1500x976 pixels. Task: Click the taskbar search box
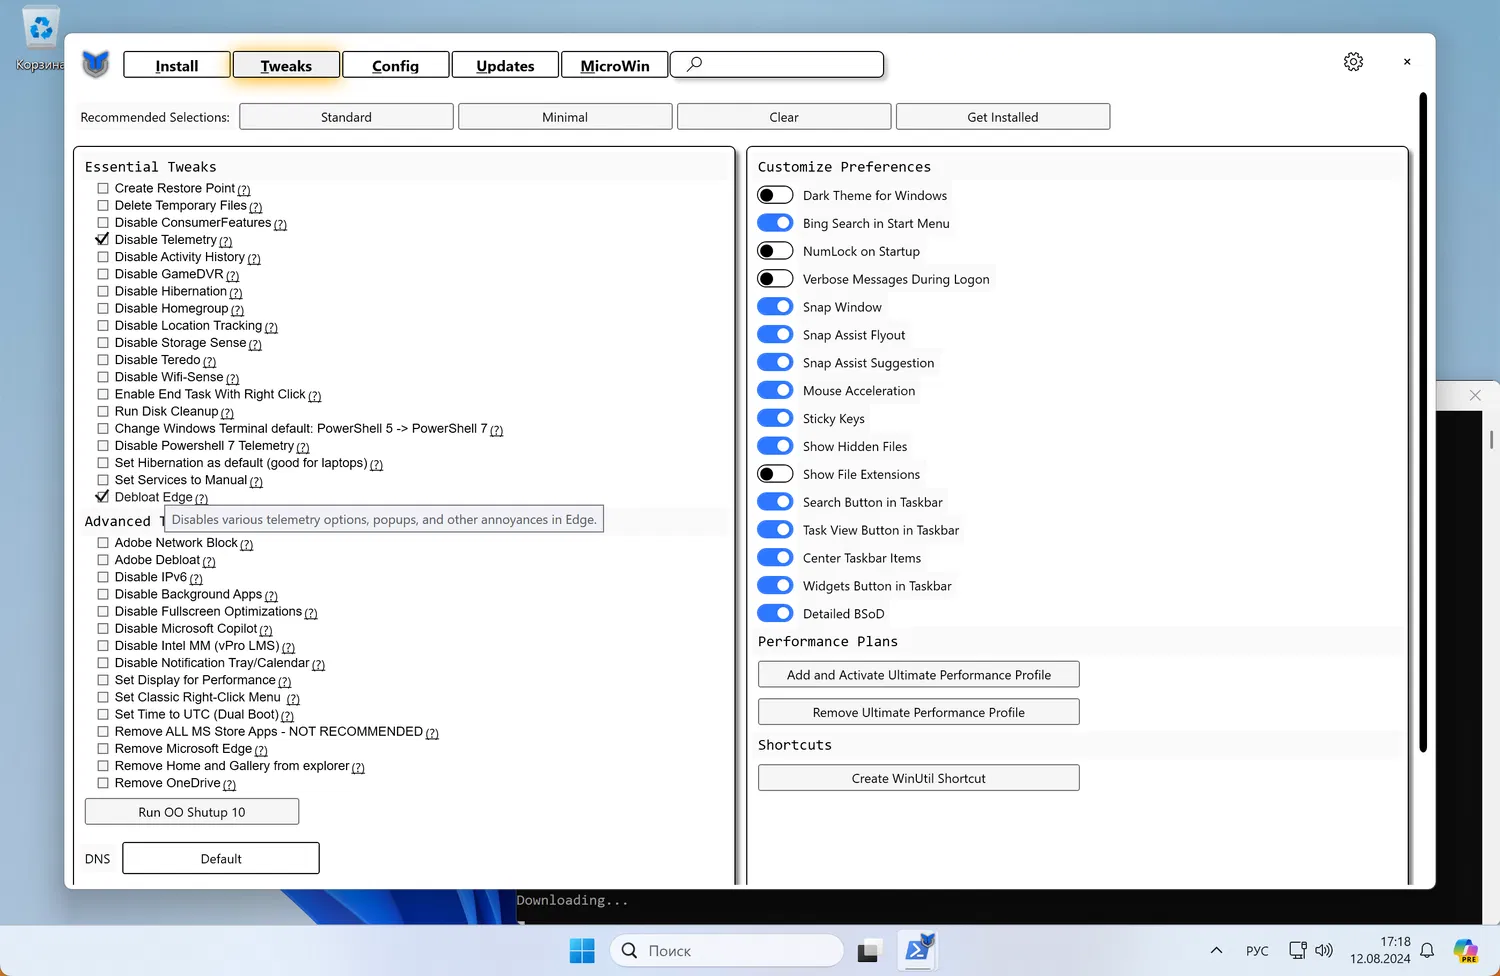727,950
